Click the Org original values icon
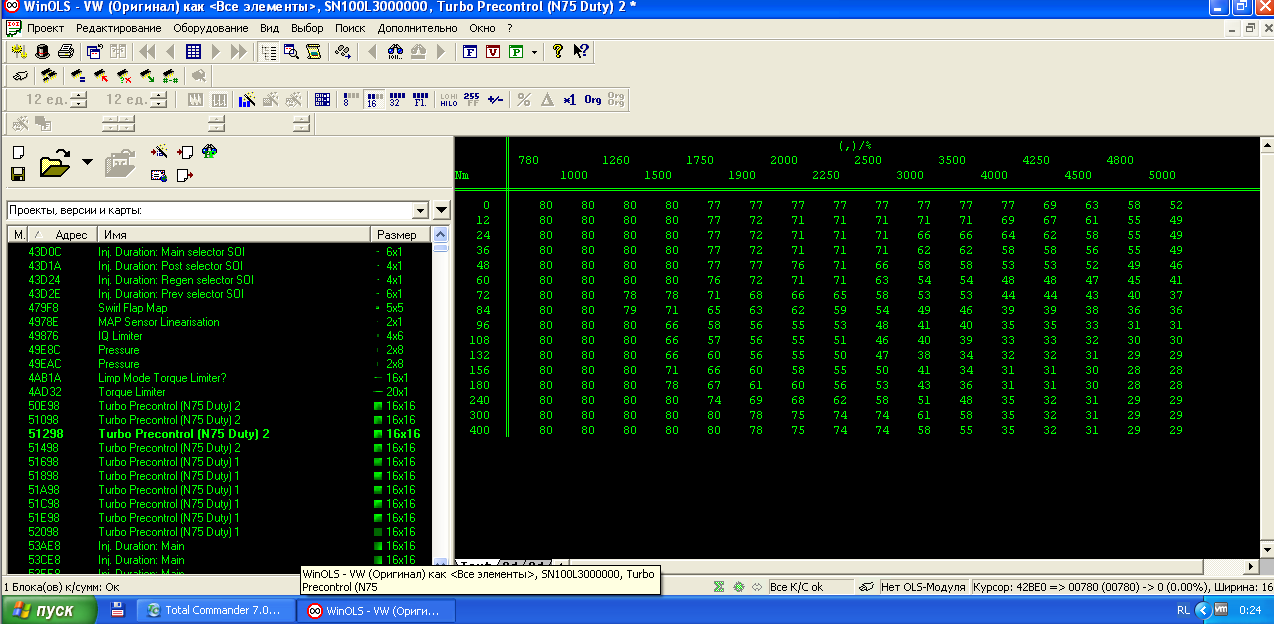The width and height of the screenshot is (1274, 624). (x=593, y=100)
